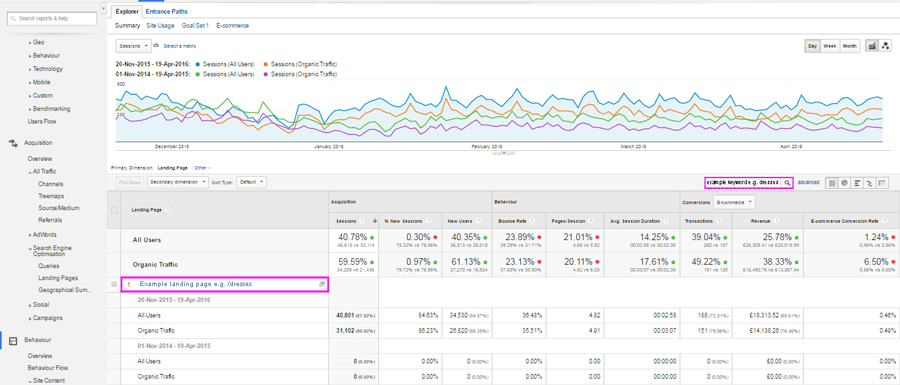
Task: Open the Behaviour section icon in sidebar
Action: click(x=13, y=340)
